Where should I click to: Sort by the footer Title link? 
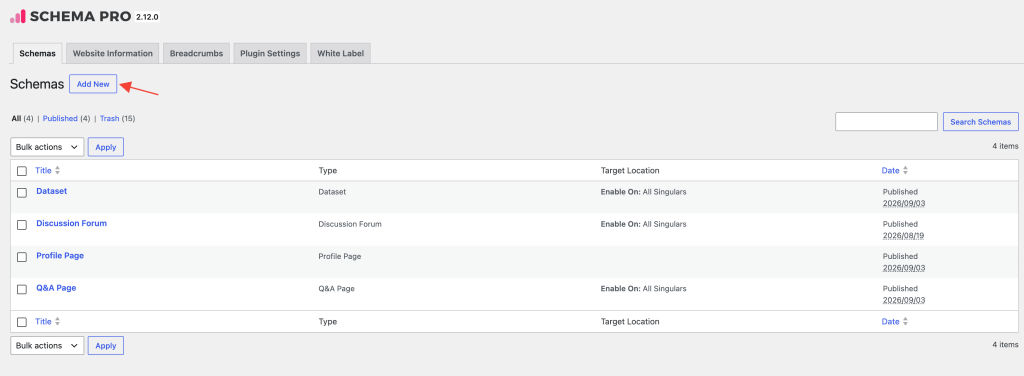(43, 321)
